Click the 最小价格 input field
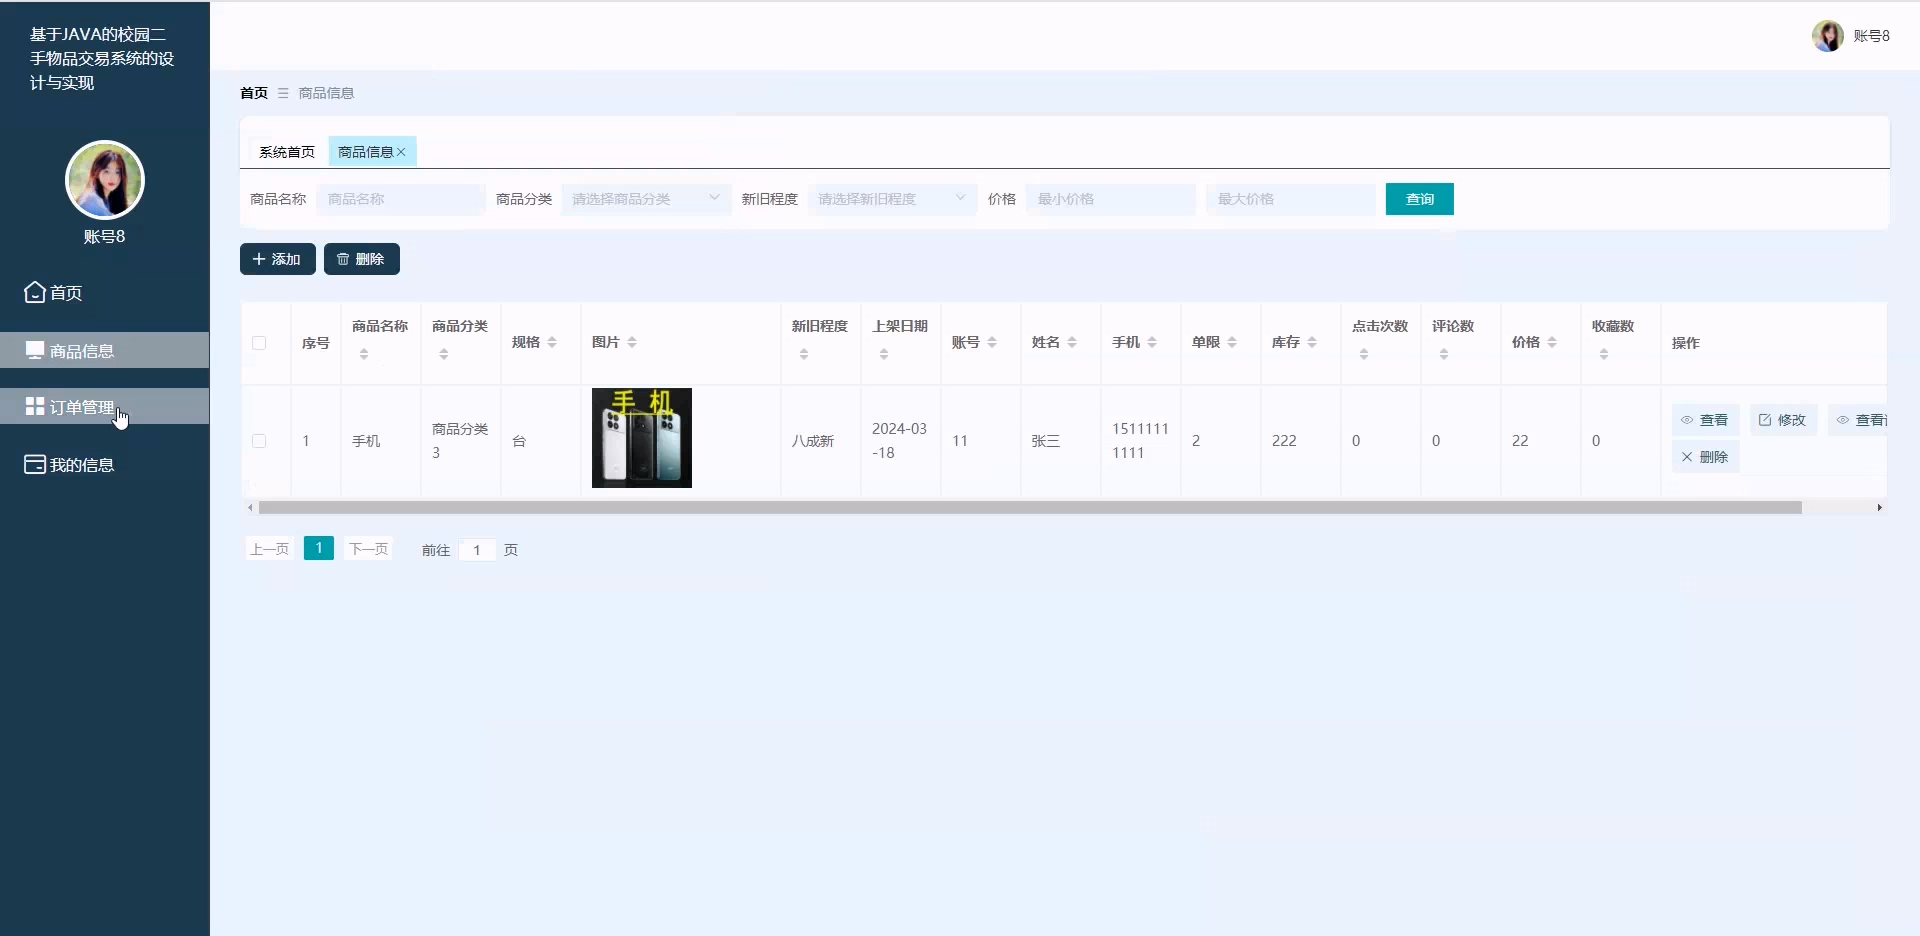 pyautogui.click(x=1111, y=199)
